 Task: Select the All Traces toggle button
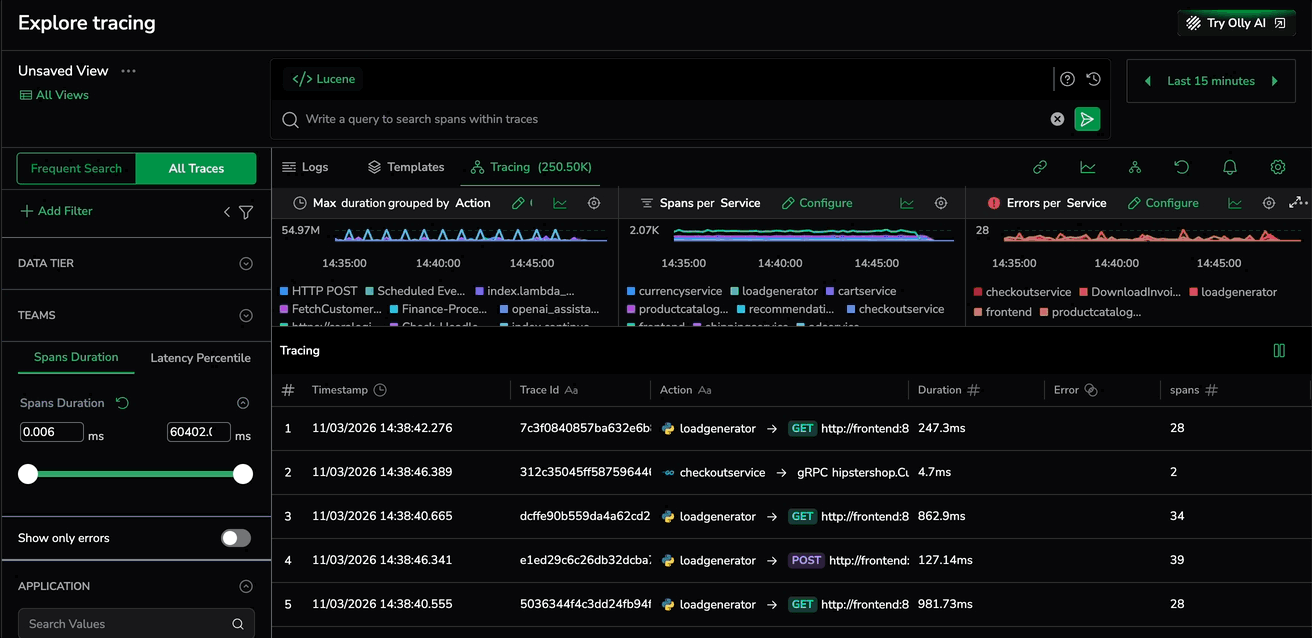pos(196,168)
